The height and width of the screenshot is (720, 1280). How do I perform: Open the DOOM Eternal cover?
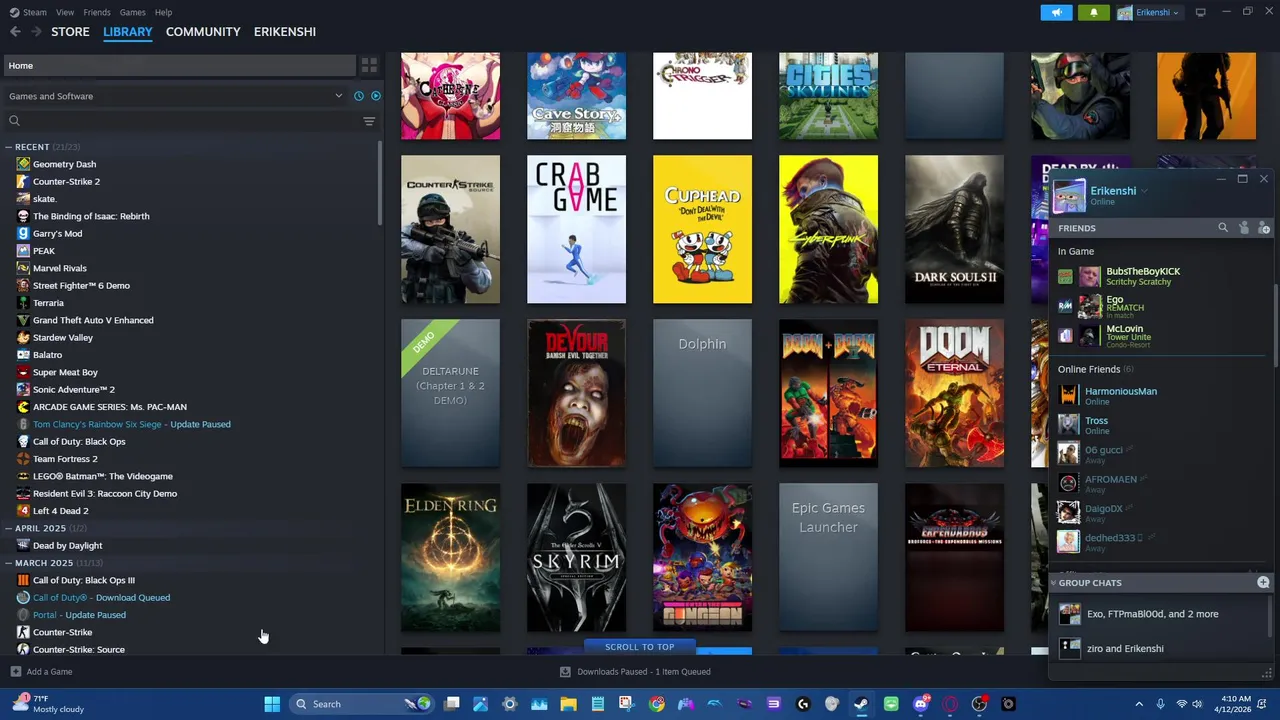954,393
